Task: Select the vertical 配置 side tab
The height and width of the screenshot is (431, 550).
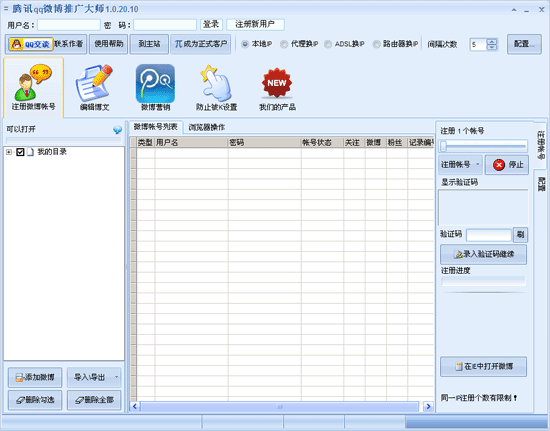Action: [x=541, y=184]
